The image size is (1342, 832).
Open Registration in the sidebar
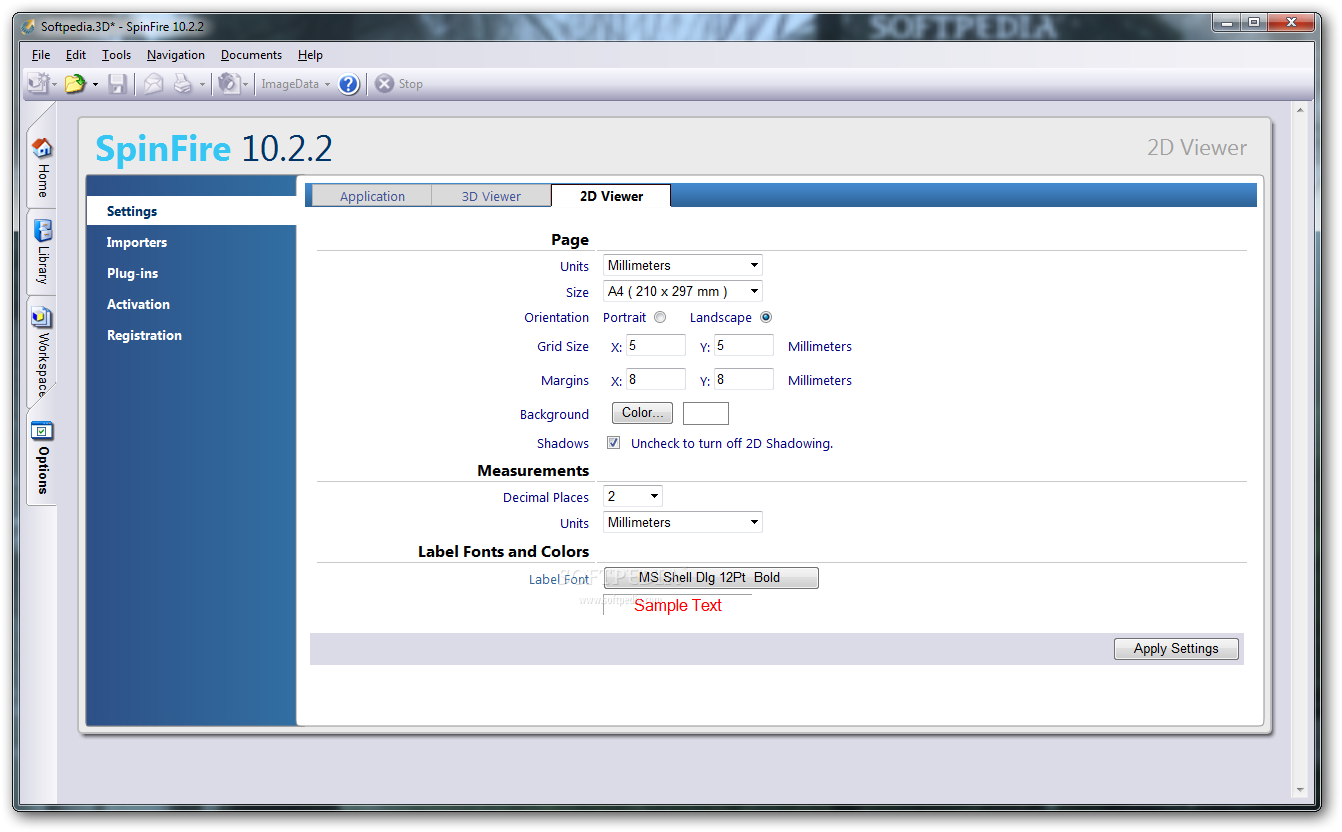(x=144, y=335)
